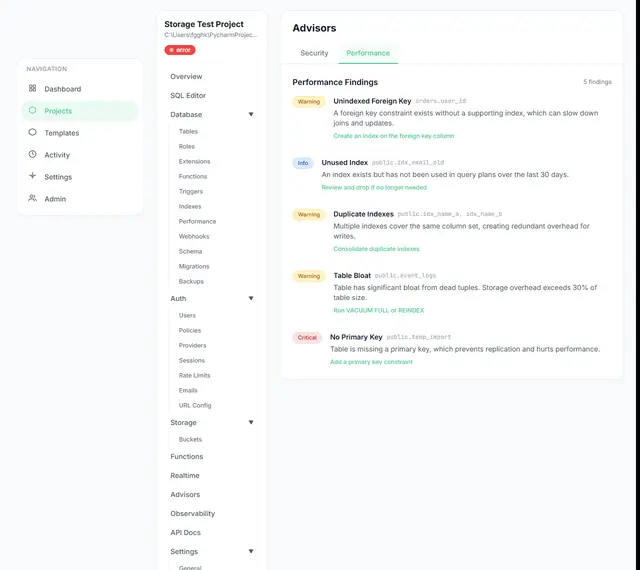
Task: Open Templates from the navigation
Action: pyautogui.click(x=80, y=133)
